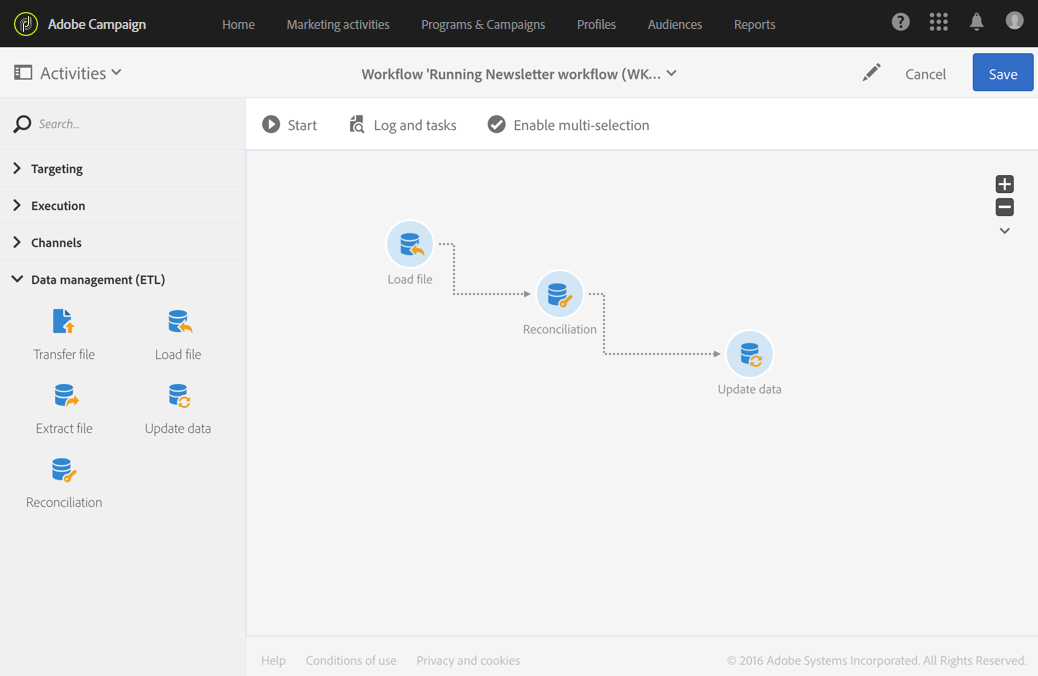This screenshot has height=676, width=1038.
Task: Zoom in the canvas with plus icon
Action: tap(1004, 184)
